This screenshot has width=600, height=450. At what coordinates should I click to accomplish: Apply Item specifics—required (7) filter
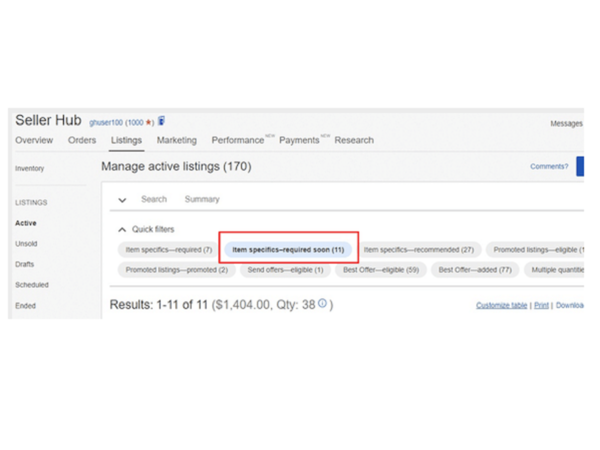[x=169, y=250]
